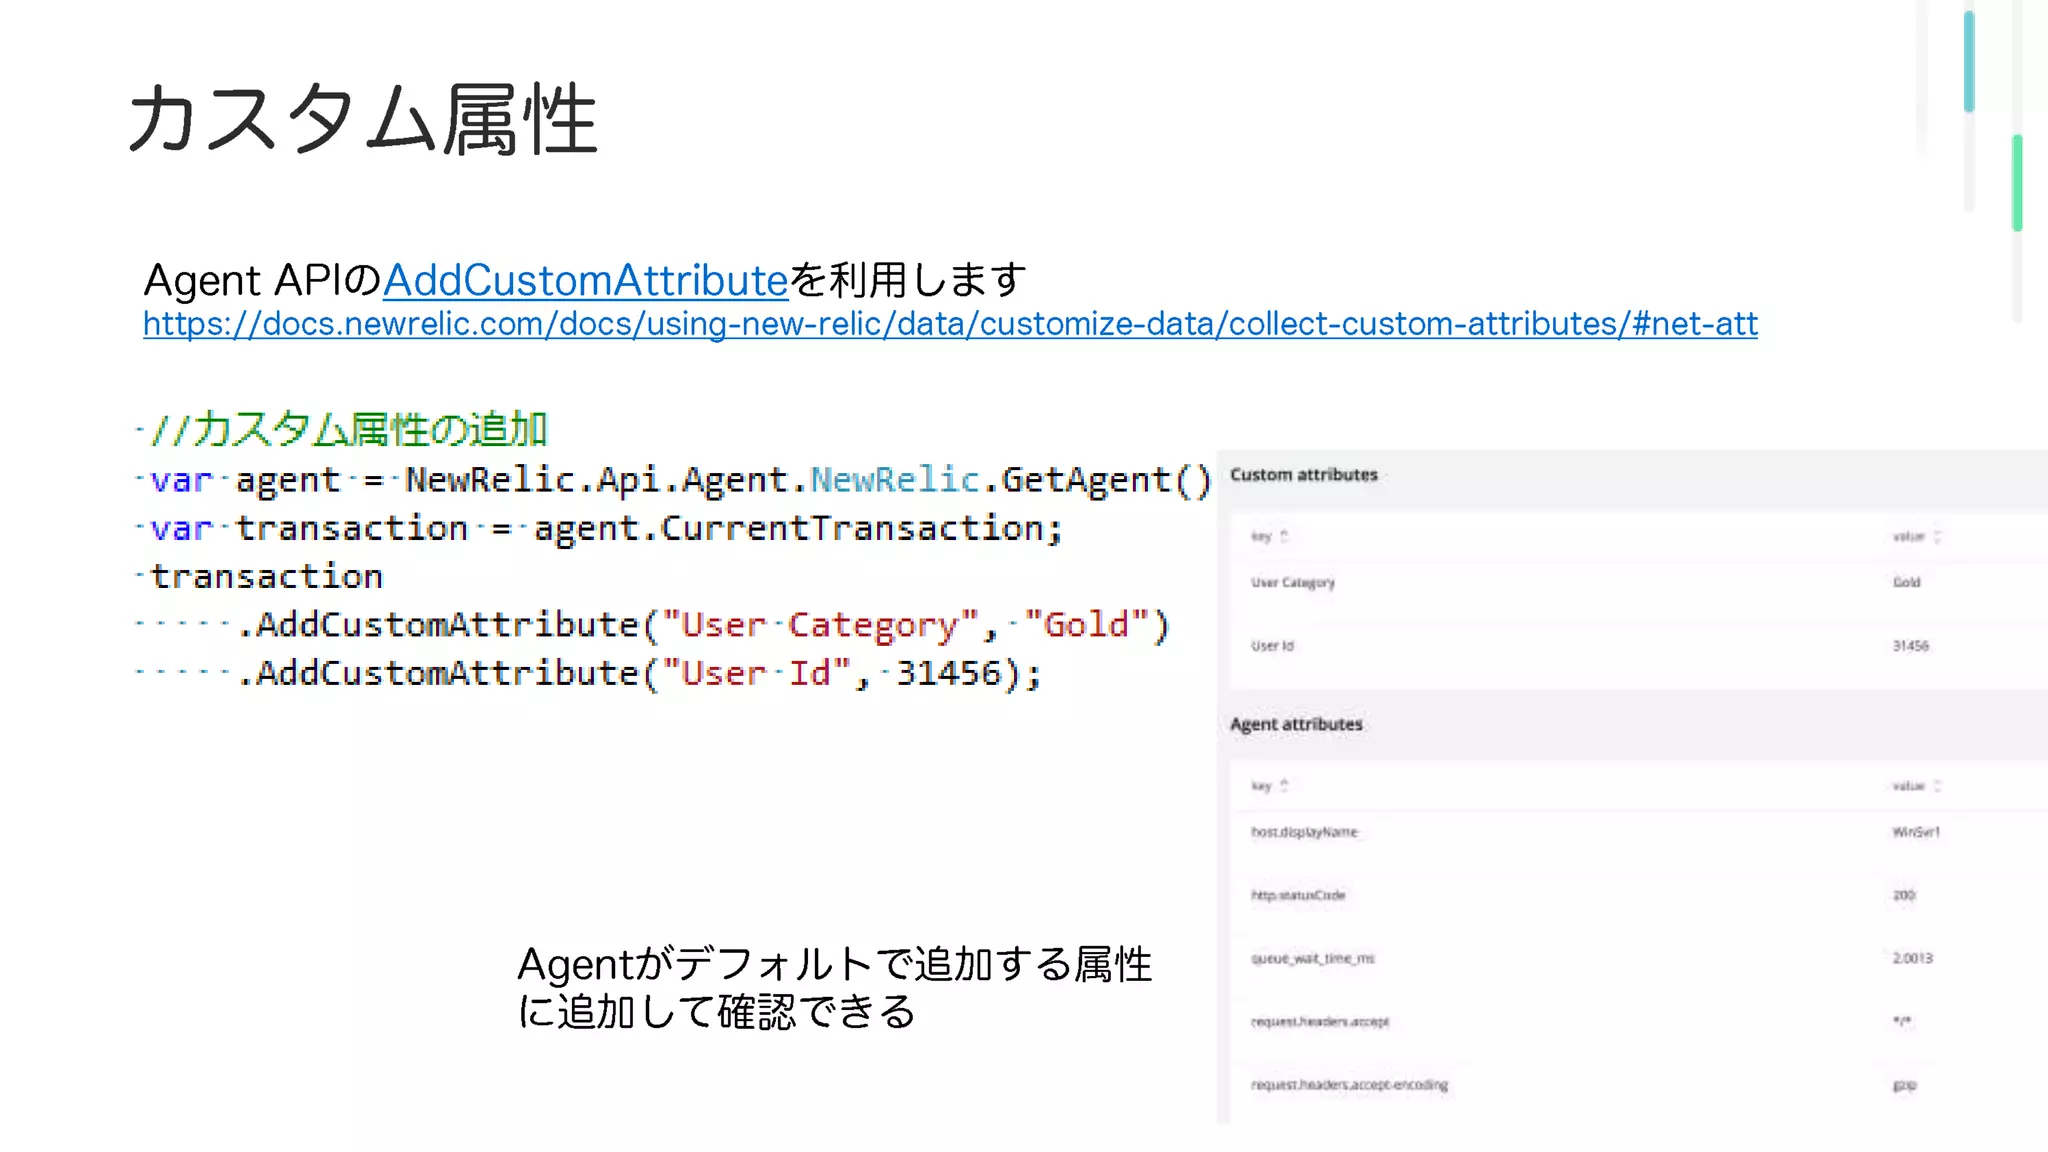Click value sort icon in Custom attributes table

1938,536
